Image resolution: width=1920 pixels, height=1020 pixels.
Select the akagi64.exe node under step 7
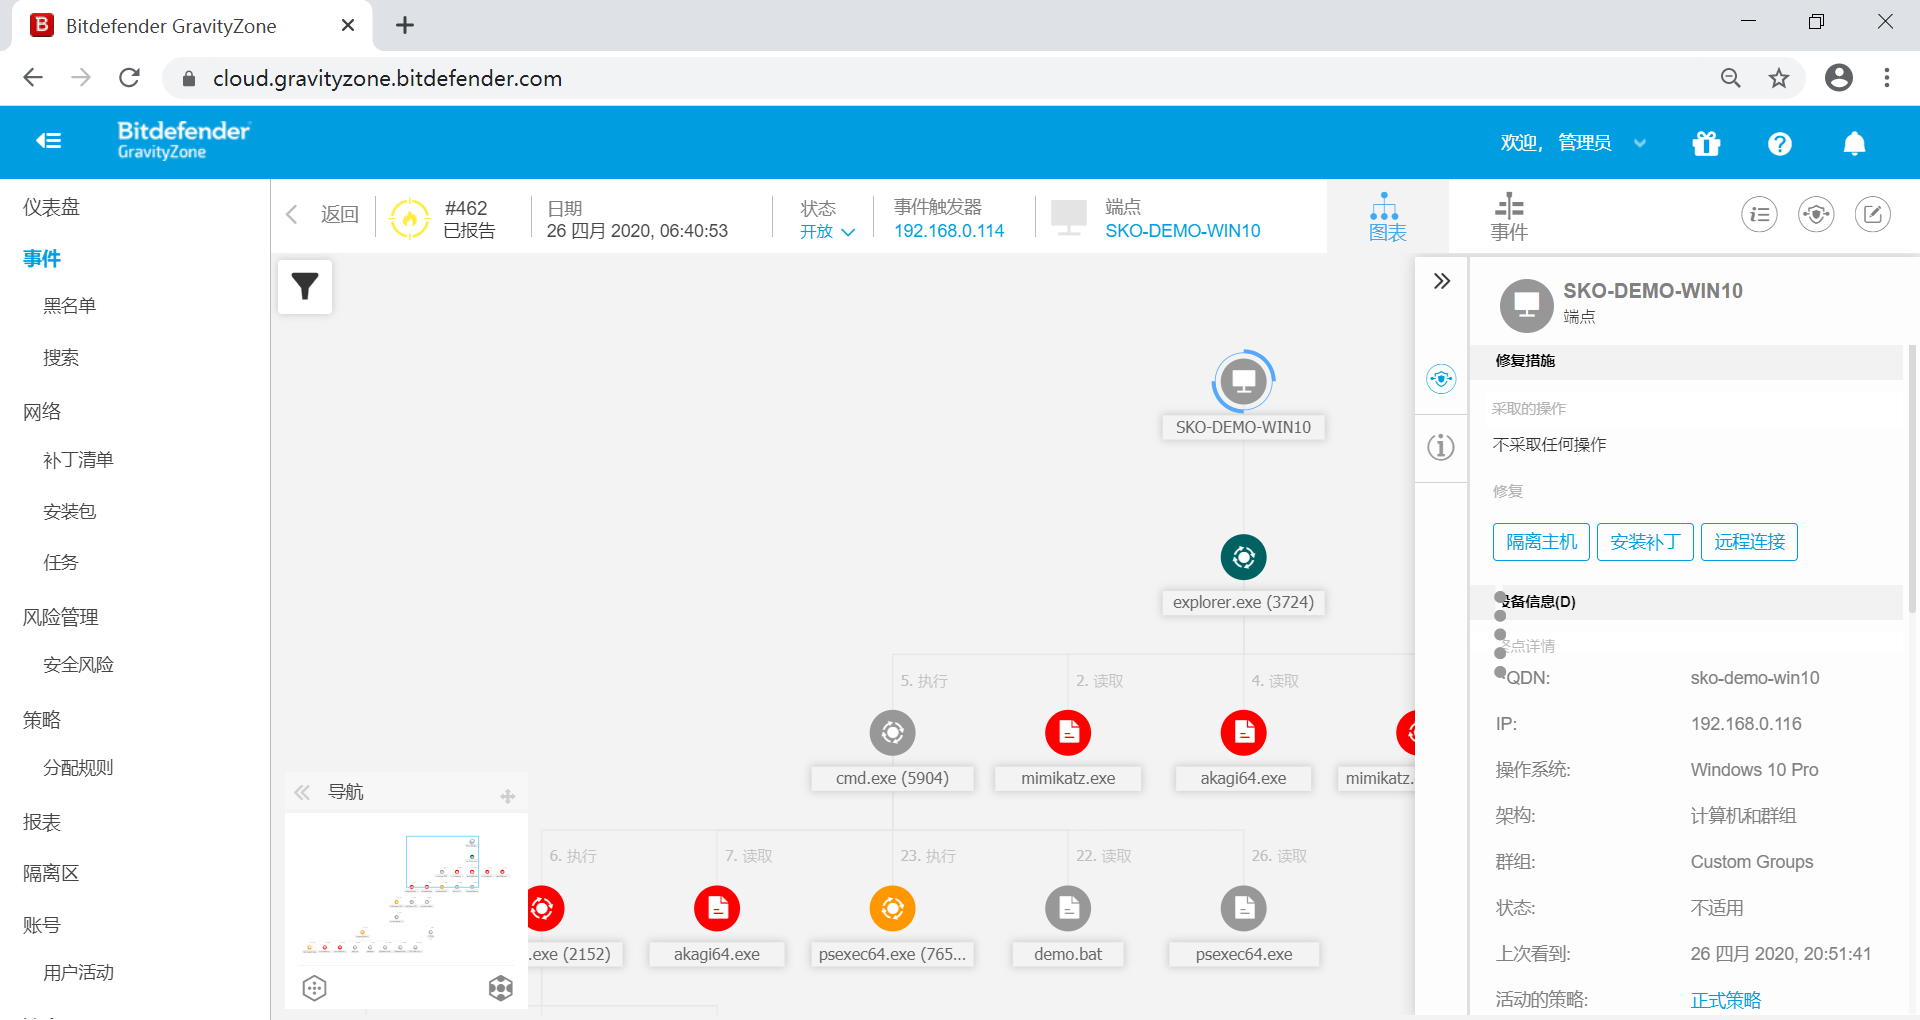(x=717, y=908)
